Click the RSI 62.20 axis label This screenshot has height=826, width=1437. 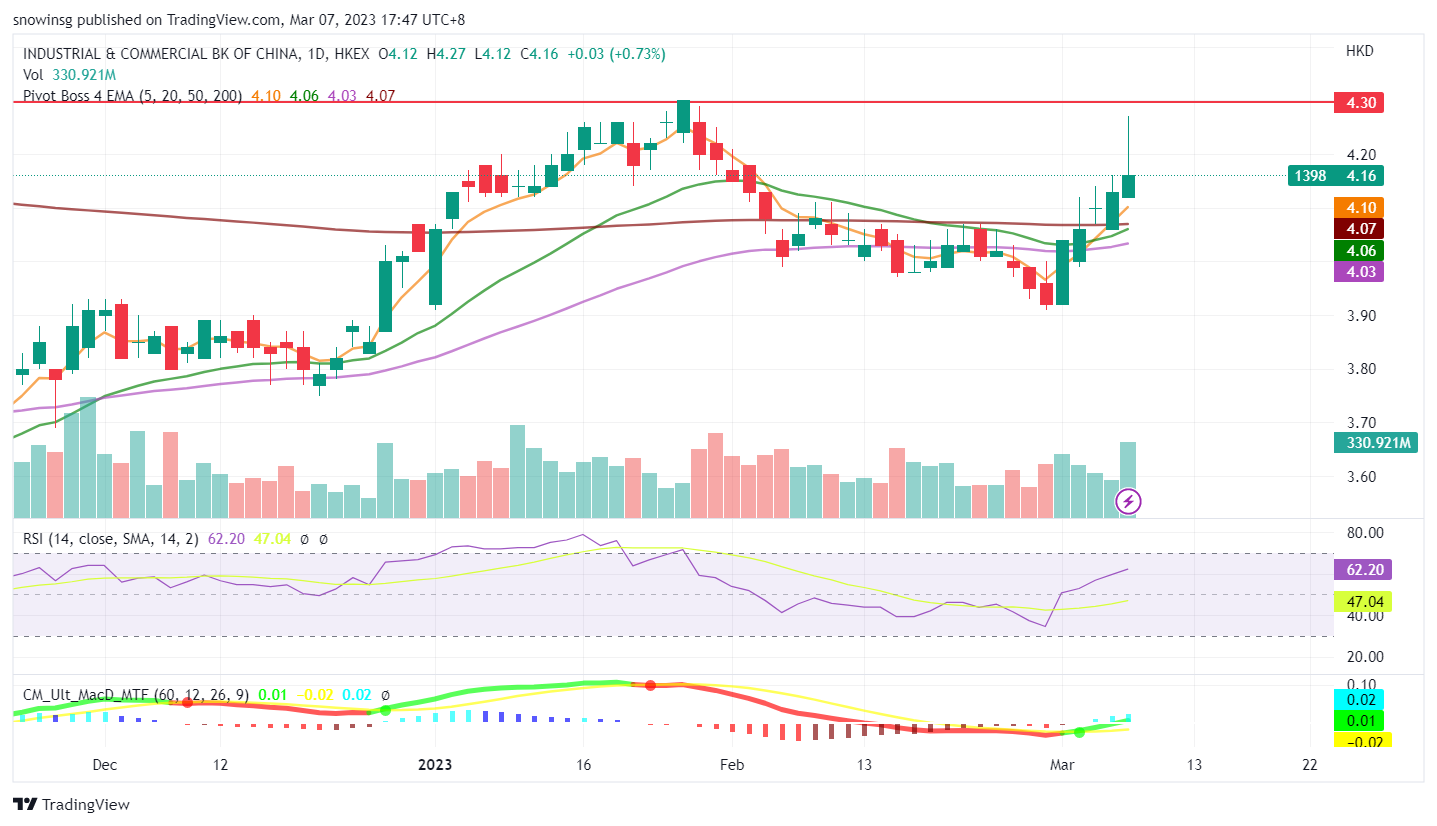(x=1365, y=570)
